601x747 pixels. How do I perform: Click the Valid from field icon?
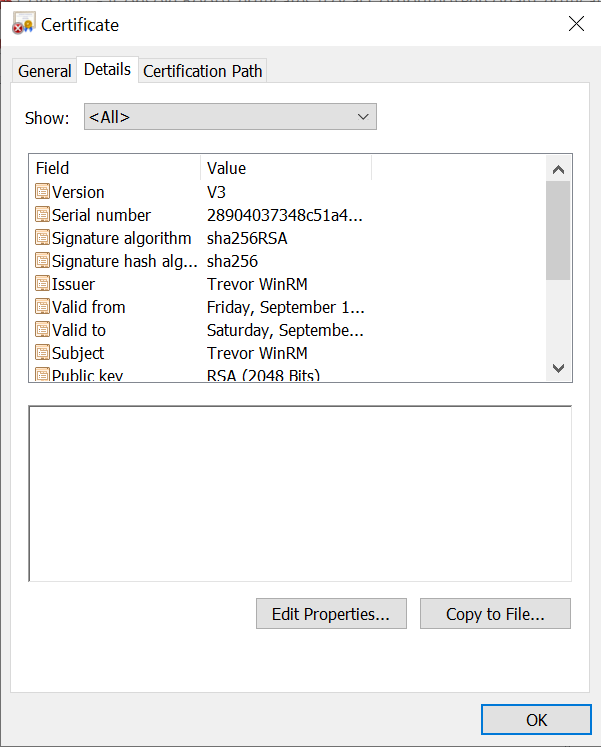pos(42,306)
